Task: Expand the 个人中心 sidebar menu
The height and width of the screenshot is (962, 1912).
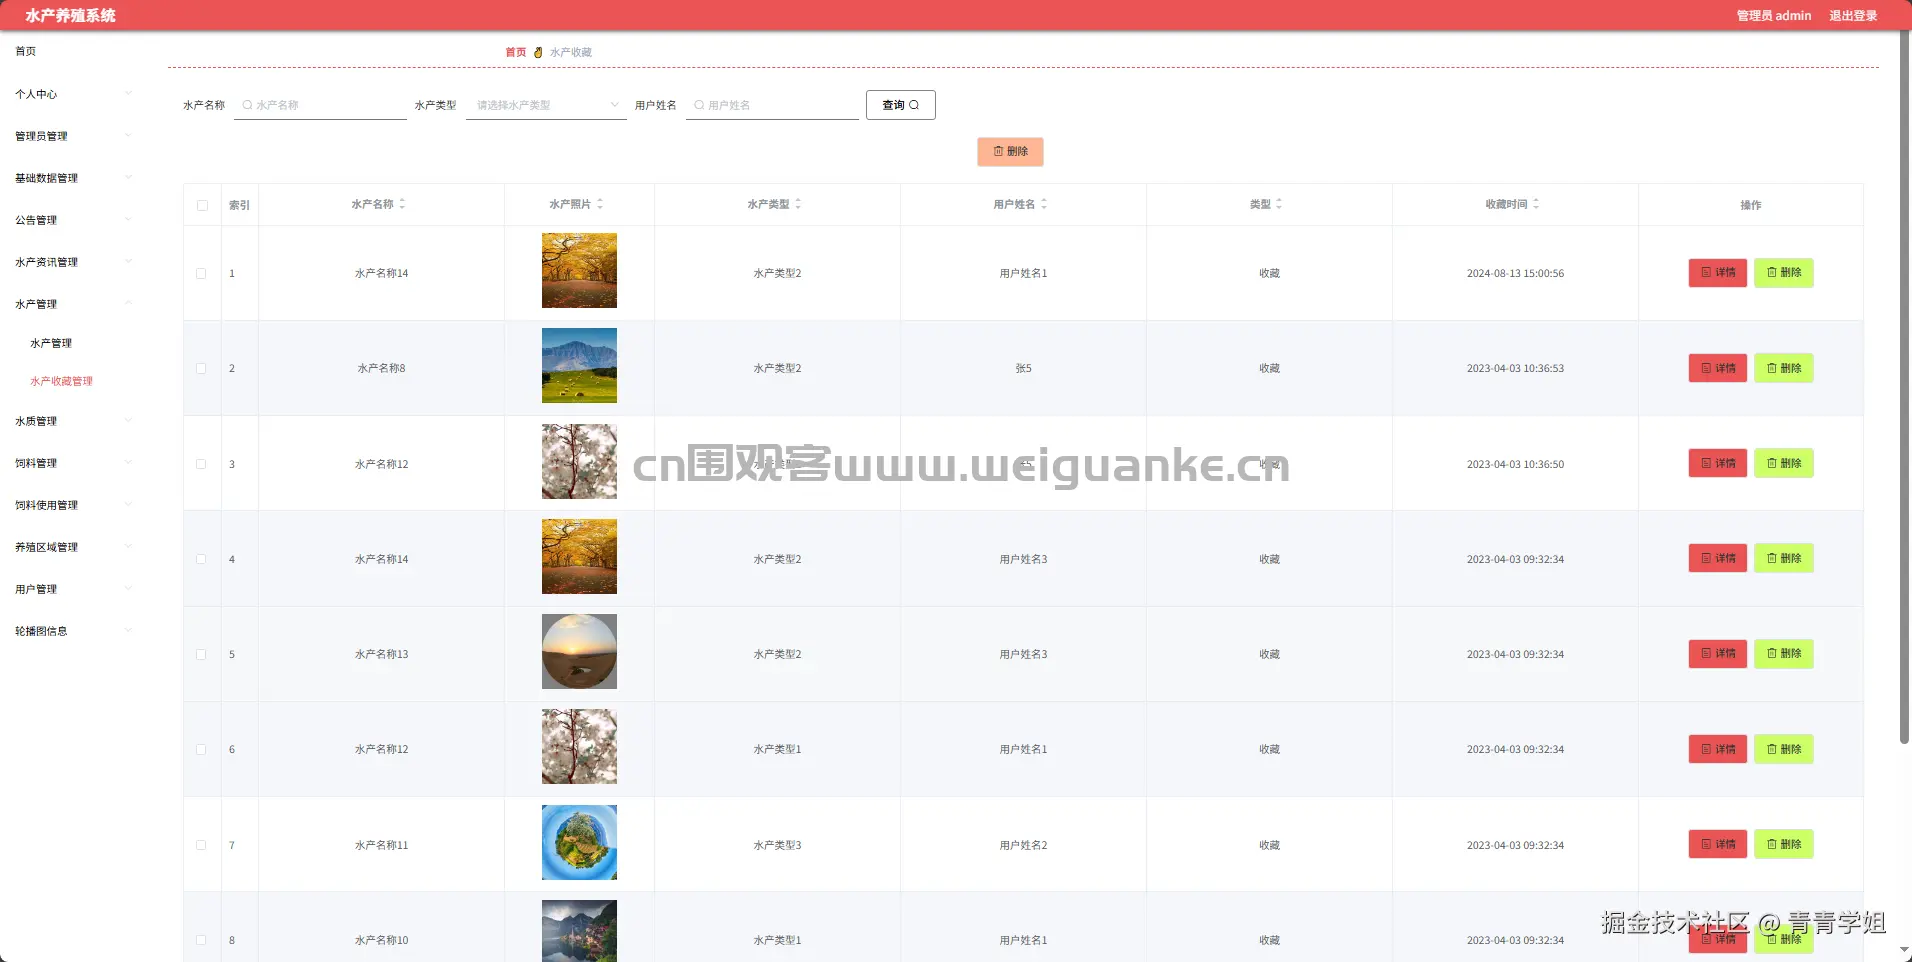Action: (74, 94)
